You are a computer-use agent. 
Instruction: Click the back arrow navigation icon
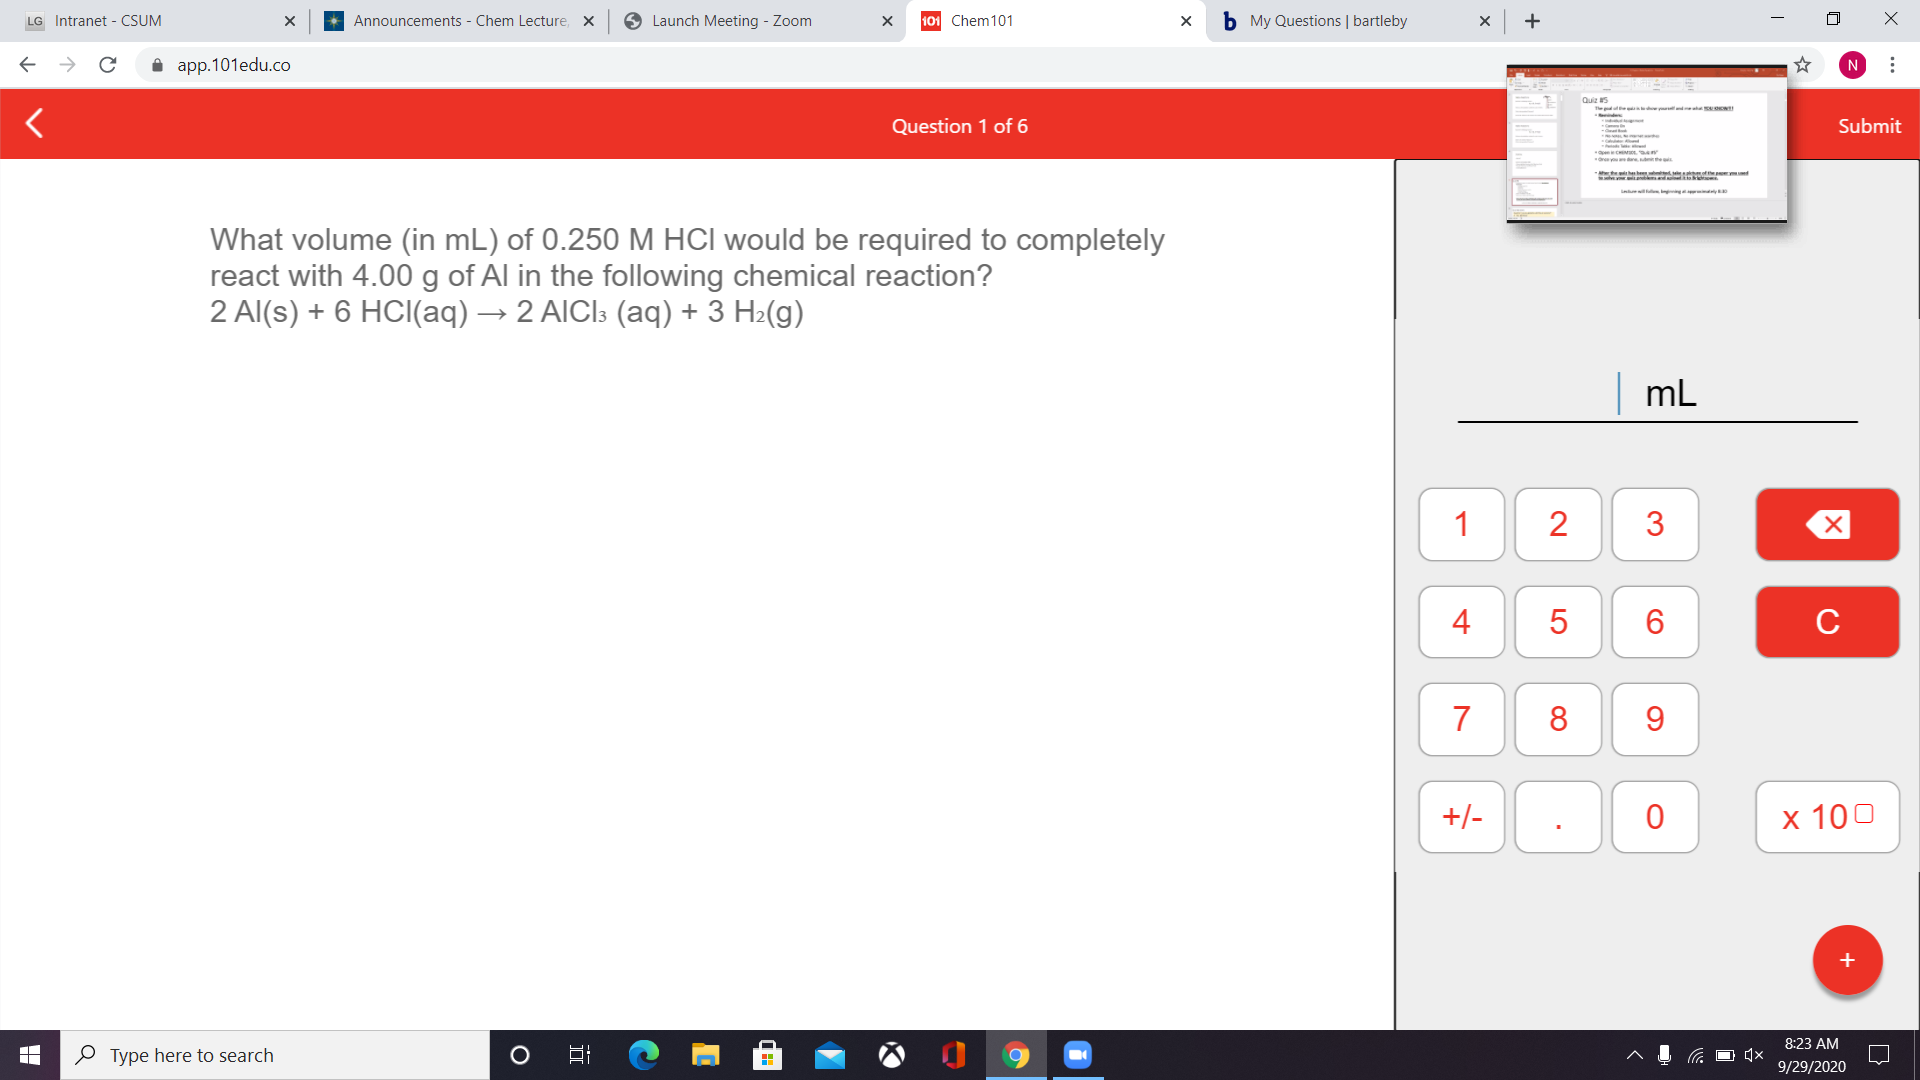(34, 124)
